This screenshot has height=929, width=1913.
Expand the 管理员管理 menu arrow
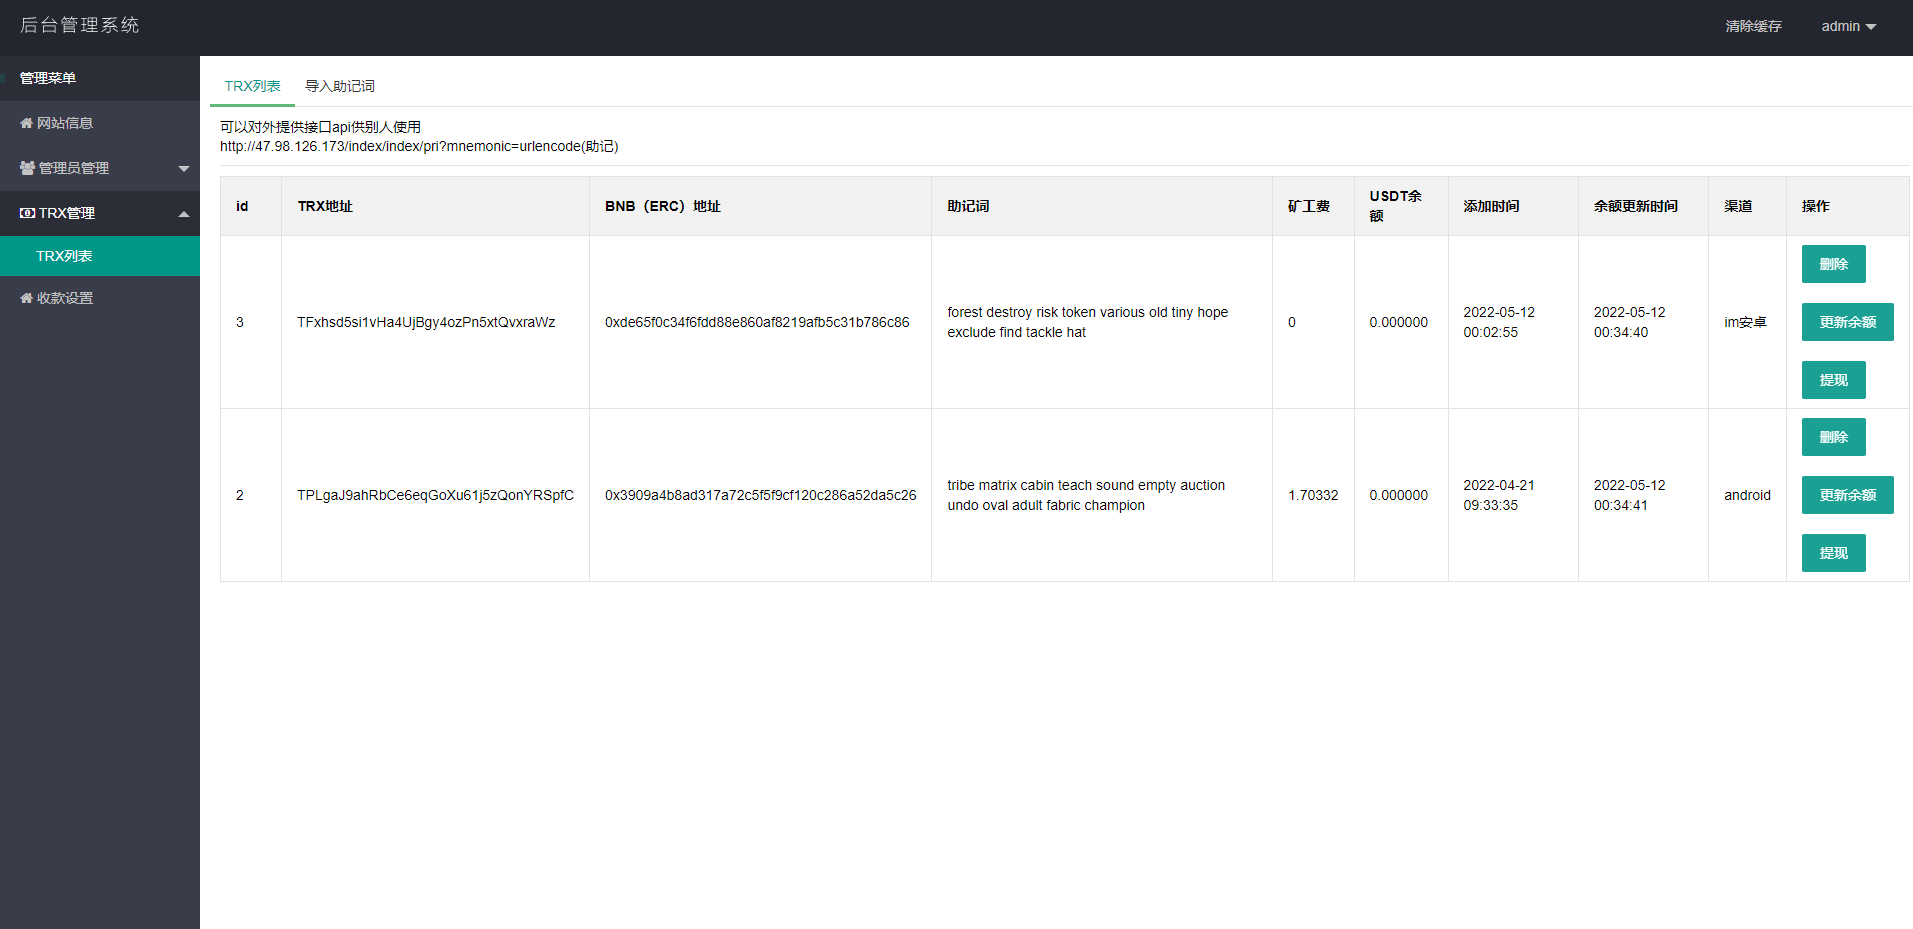coord(184,169)
